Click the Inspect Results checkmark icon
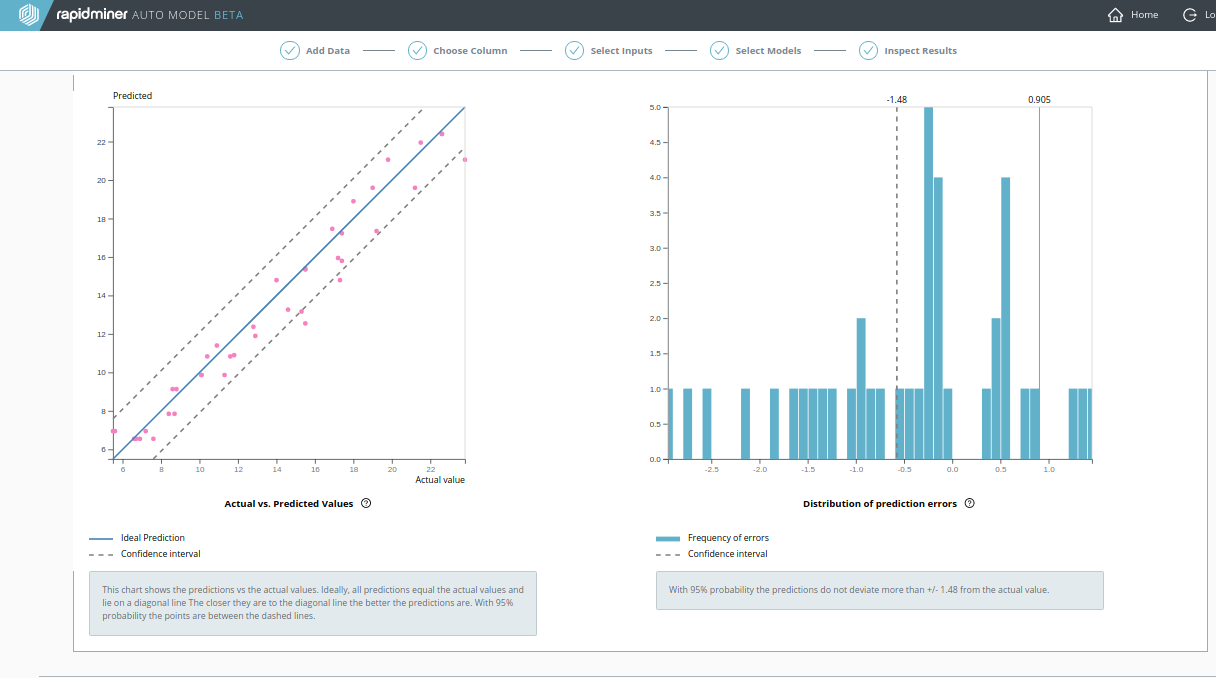Image resolution: width=1216 pixels, height=678 pixels. coord(868,51)
